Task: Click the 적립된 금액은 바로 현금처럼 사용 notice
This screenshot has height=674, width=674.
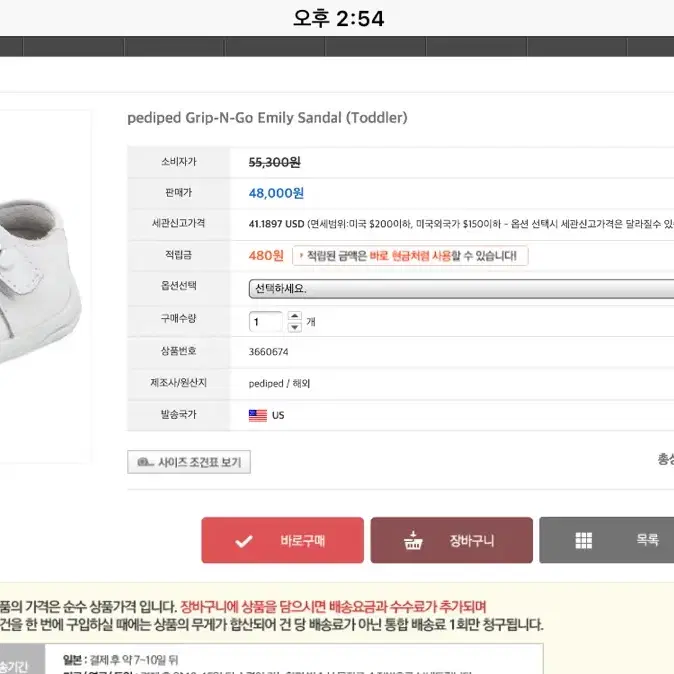Action: click(x=410, y=256)
